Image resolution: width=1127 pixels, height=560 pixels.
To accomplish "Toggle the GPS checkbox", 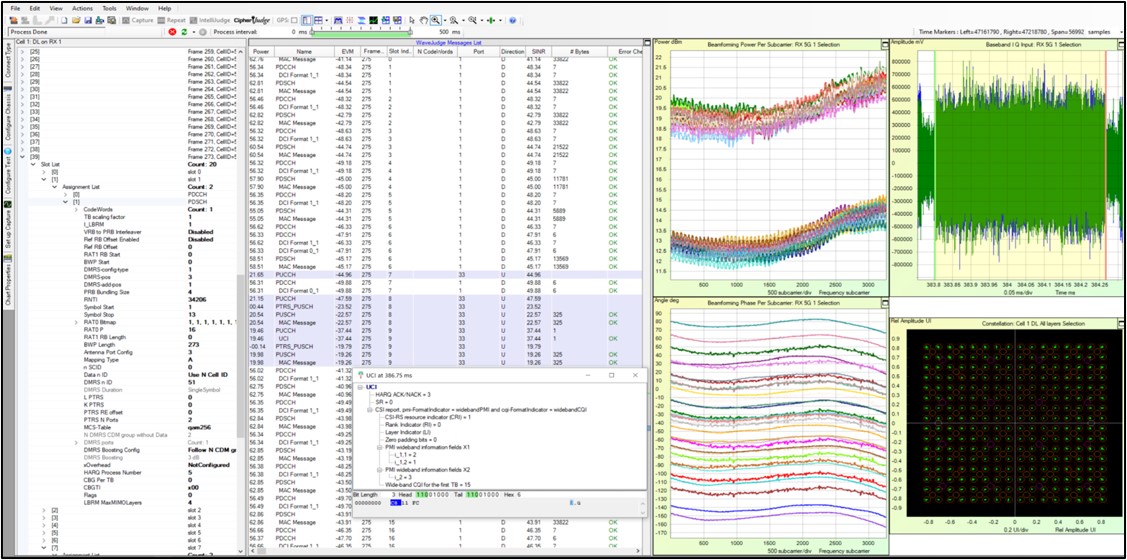I will pos(294,20).
